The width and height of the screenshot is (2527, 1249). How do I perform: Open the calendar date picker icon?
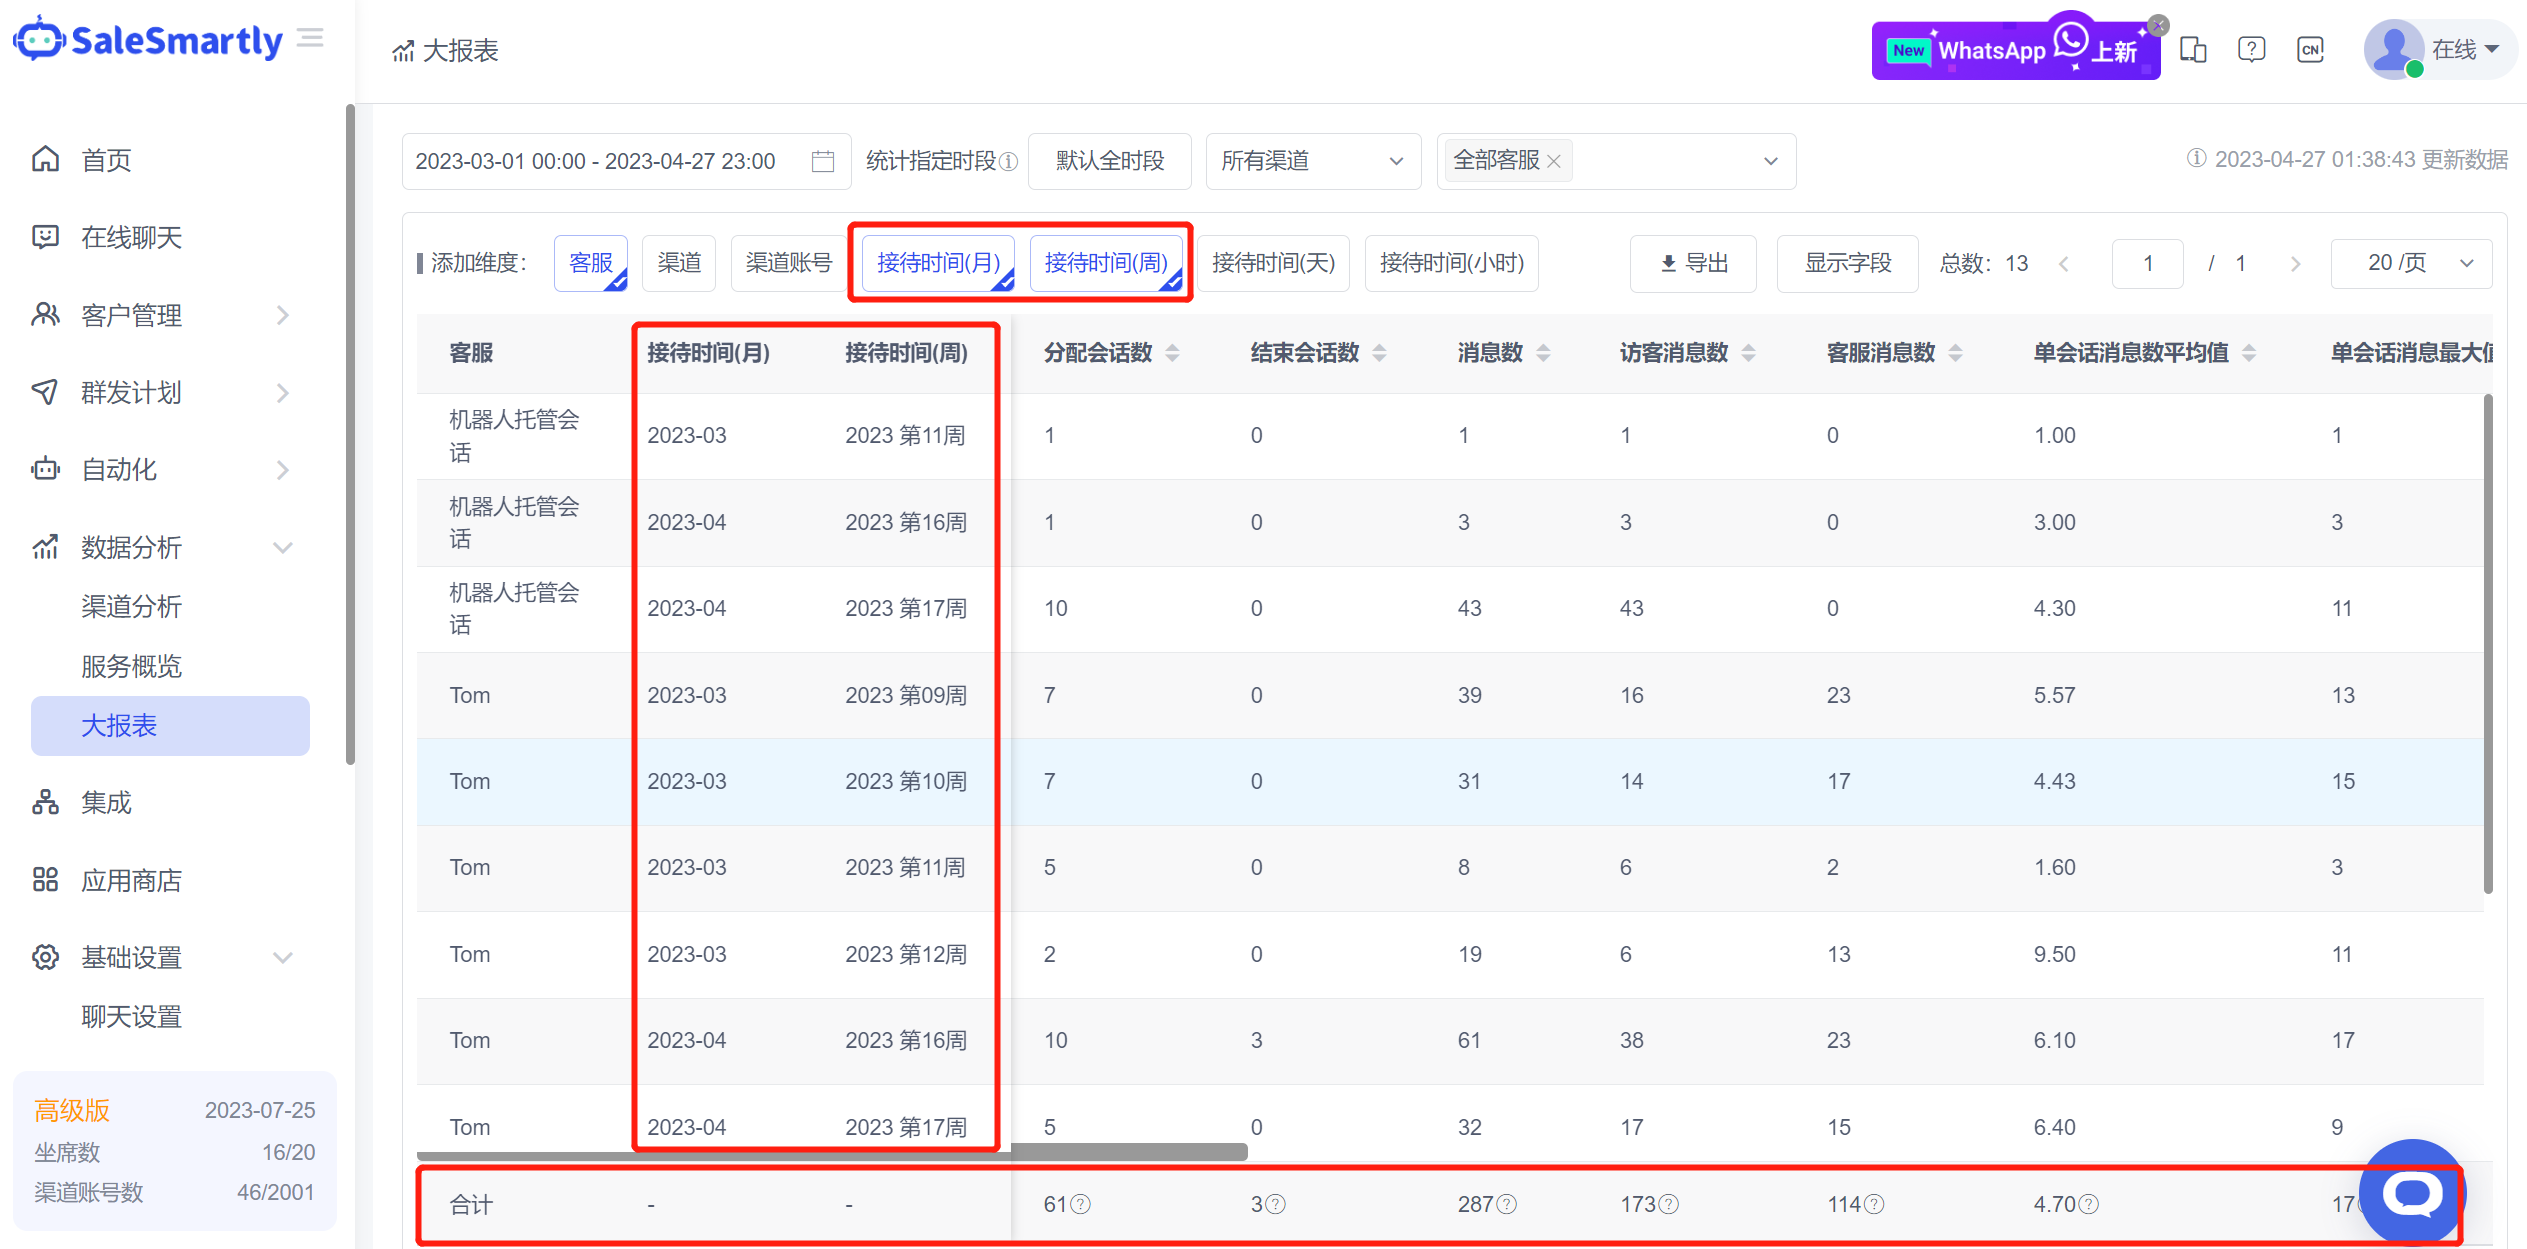click(x=822, y=161)
